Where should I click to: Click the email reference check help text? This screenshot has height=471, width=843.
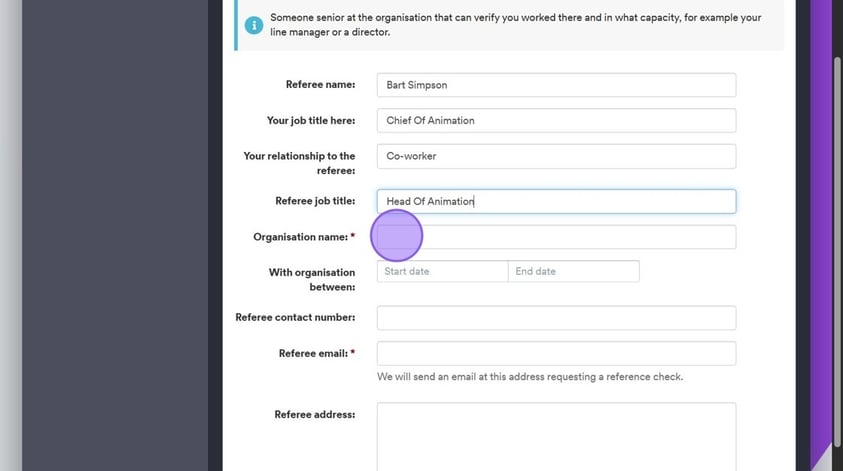coord(529,377)
